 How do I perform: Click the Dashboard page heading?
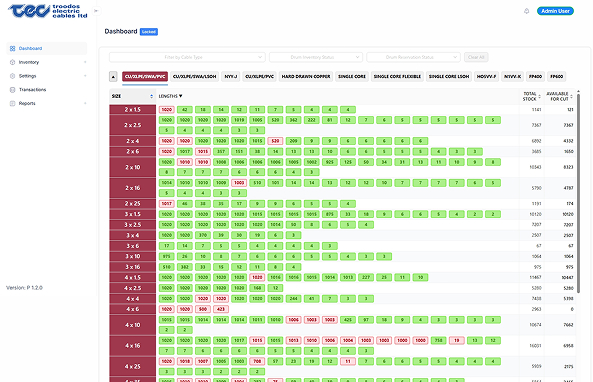[x=121, y=31]
